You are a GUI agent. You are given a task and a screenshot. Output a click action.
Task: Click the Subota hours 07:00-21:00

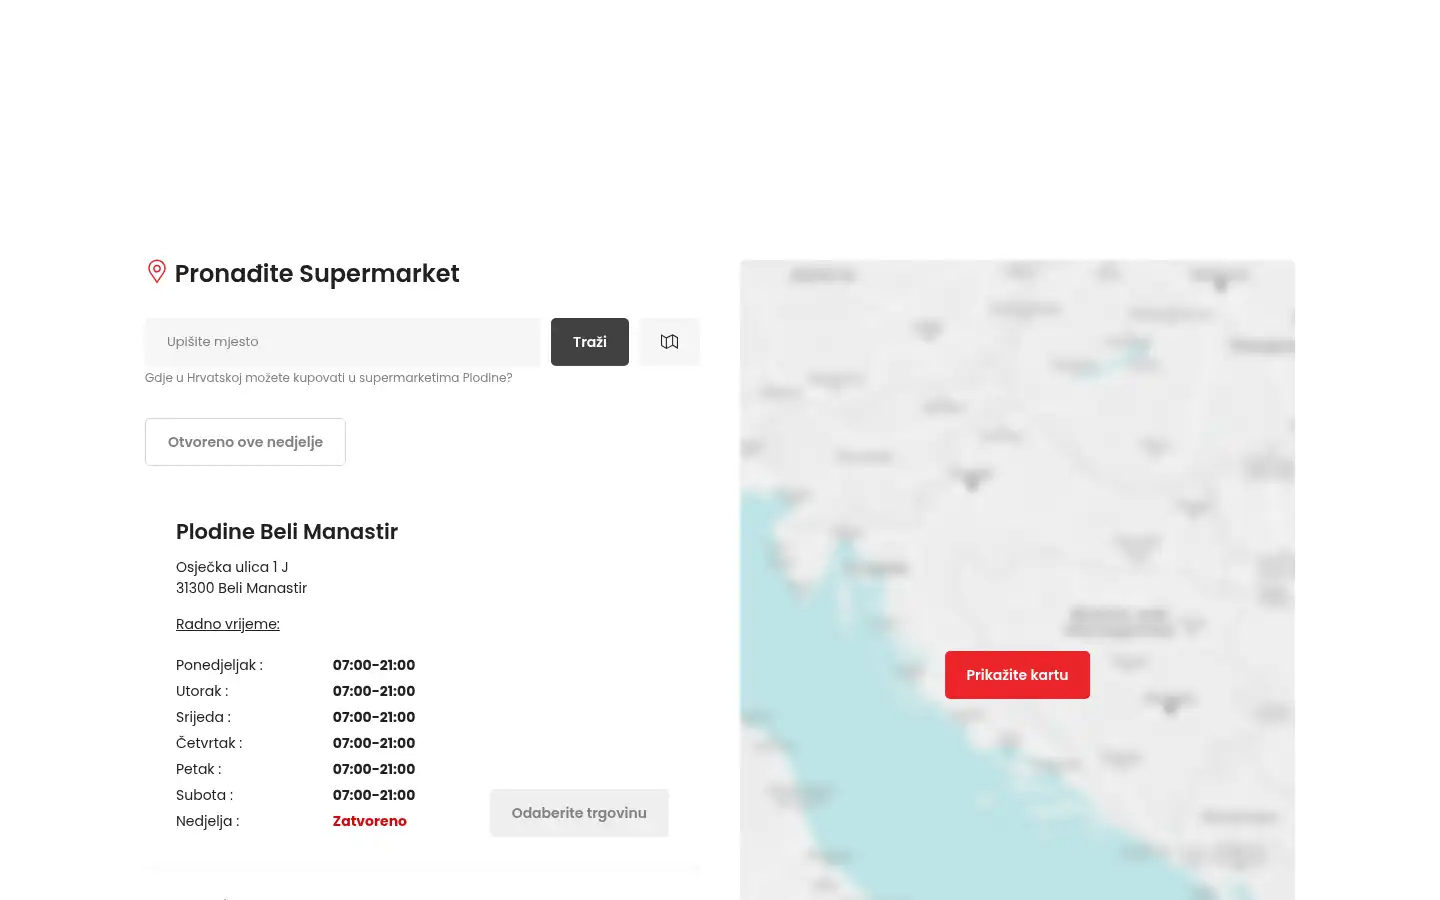(374, 795)
